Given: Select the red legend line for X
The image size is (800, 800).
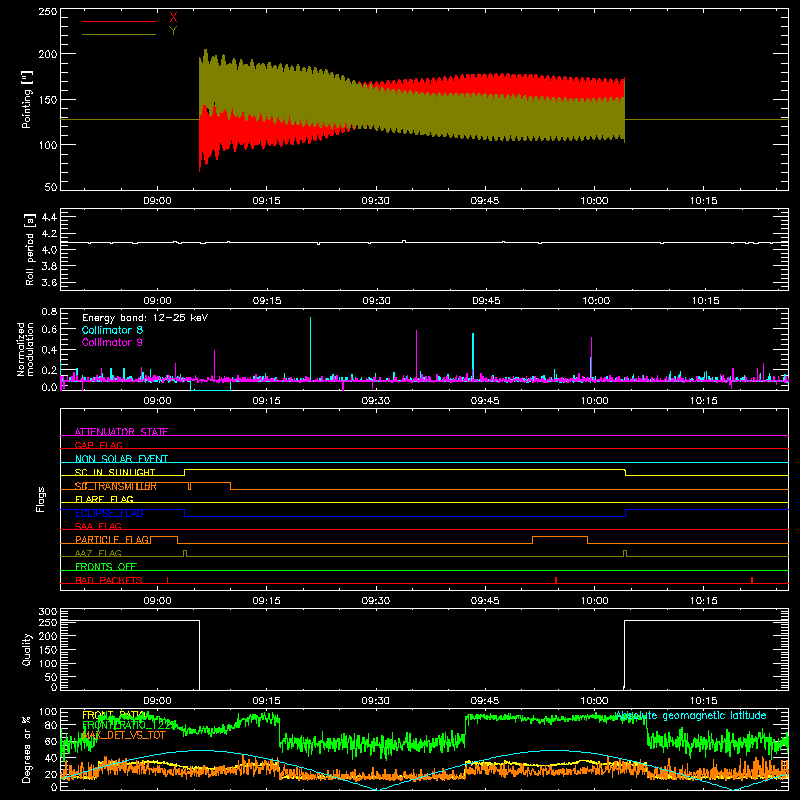Looking at the screenshot, I should [119, 21].
